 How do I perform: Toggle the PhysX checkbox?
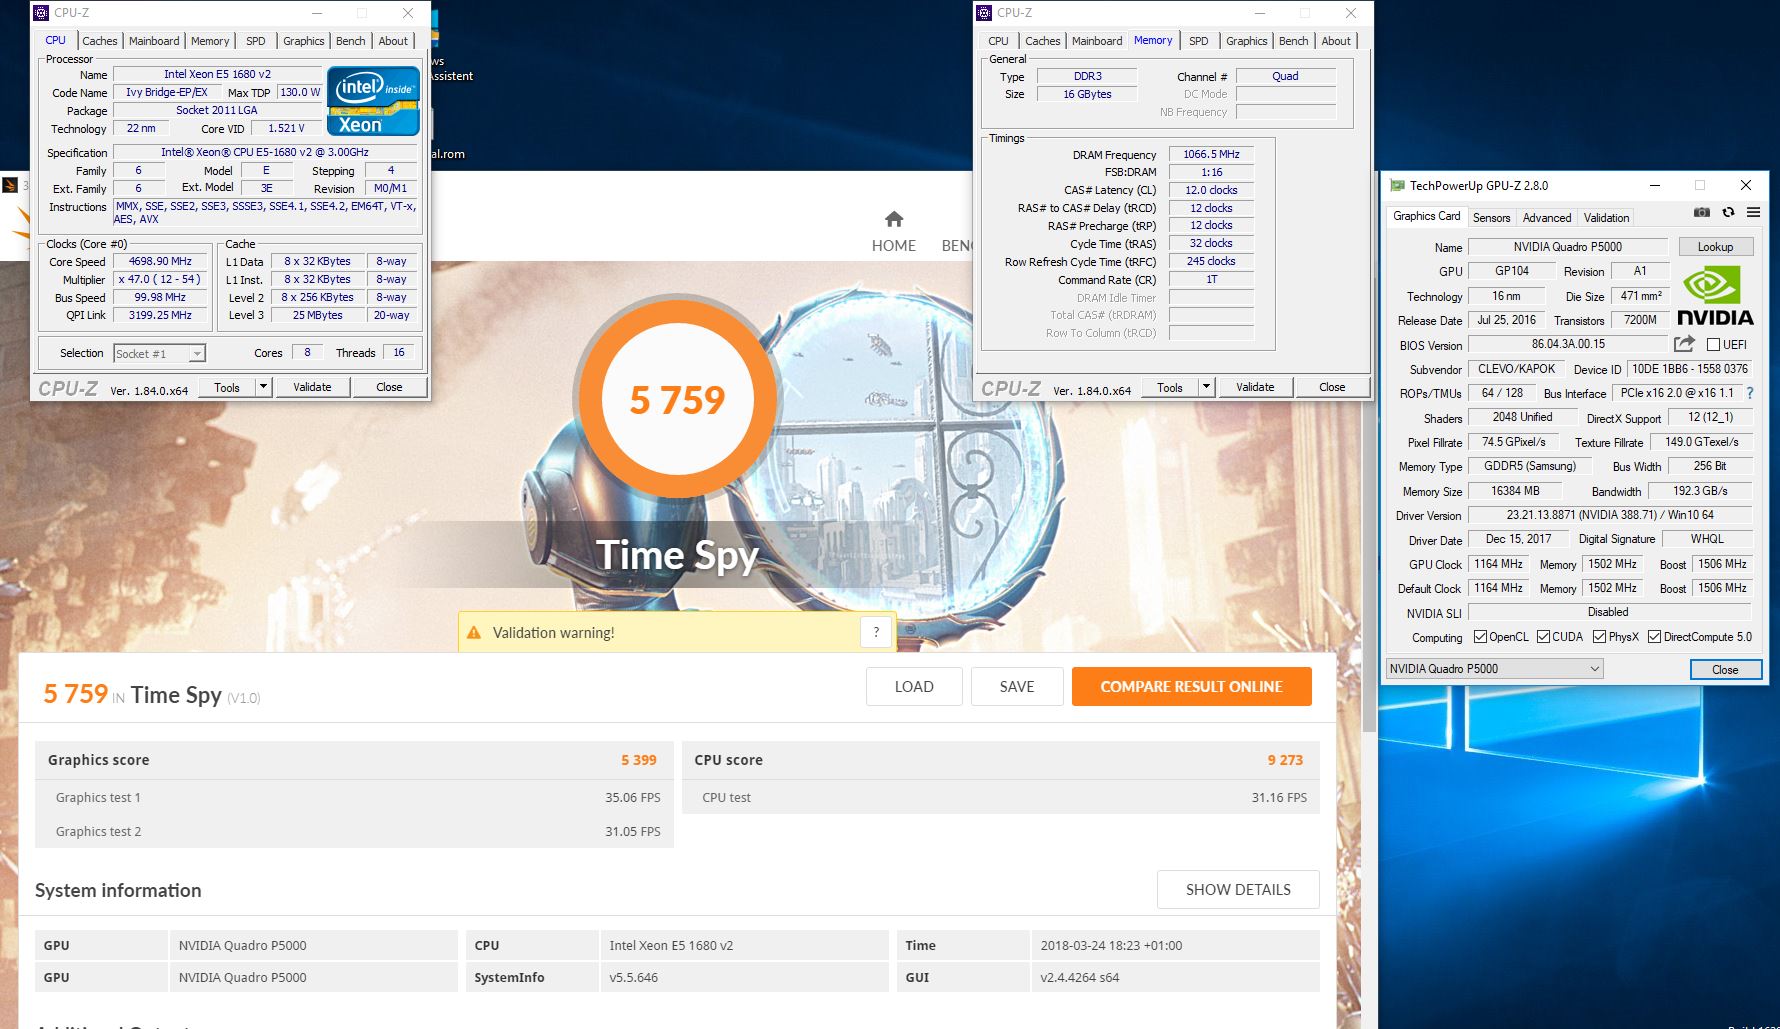[1599, 637]
